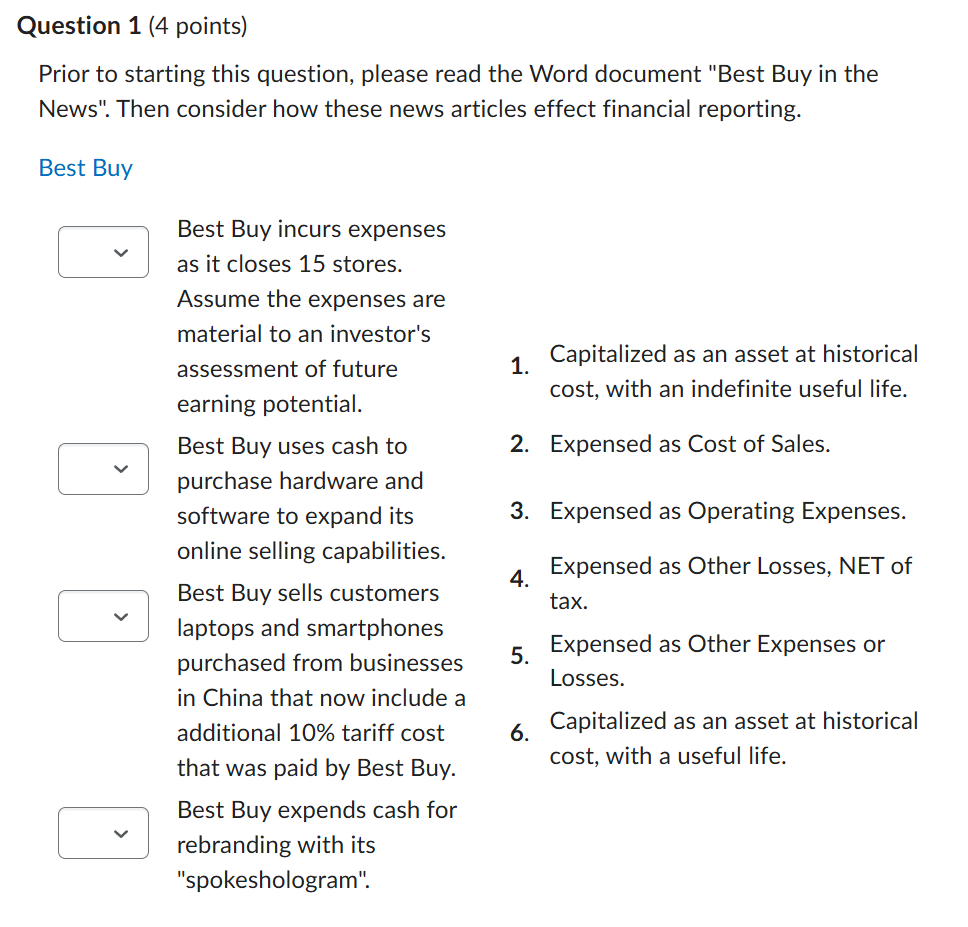The height and width of the screenshot is (927, 968).
Task: Select answer option 1 about indefinite useful life
Action: 733,371
